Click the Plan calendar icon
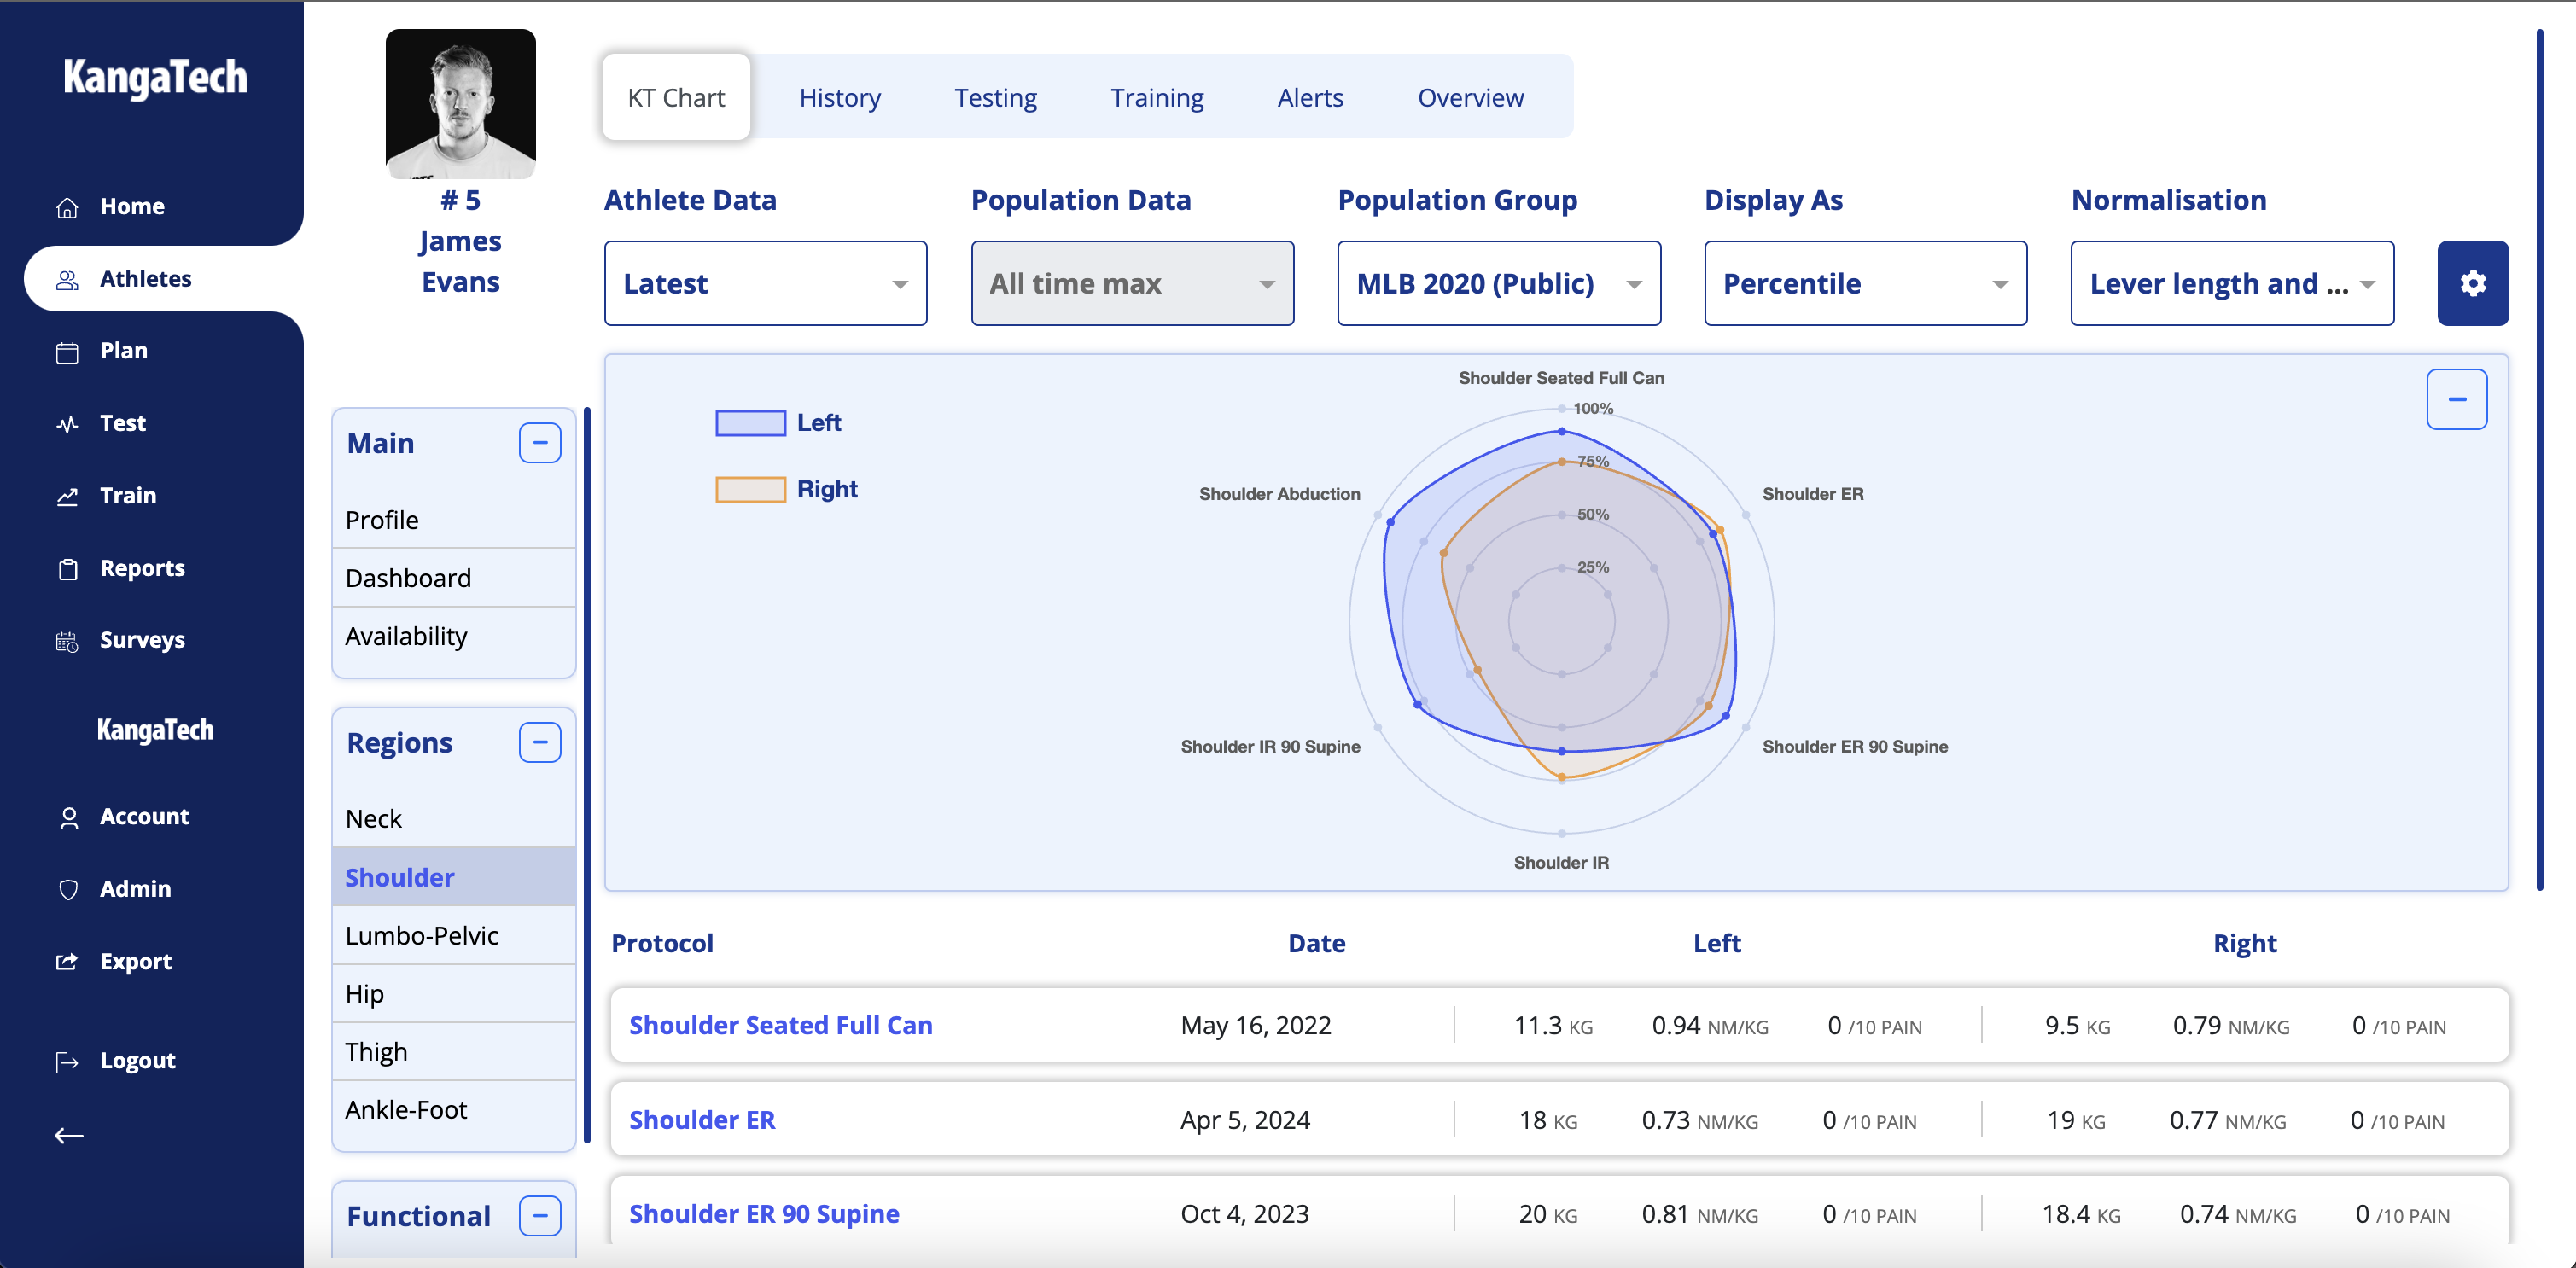Viewport: 2576px width, 1268px height. pyautogui.click(x=67, y=352)
